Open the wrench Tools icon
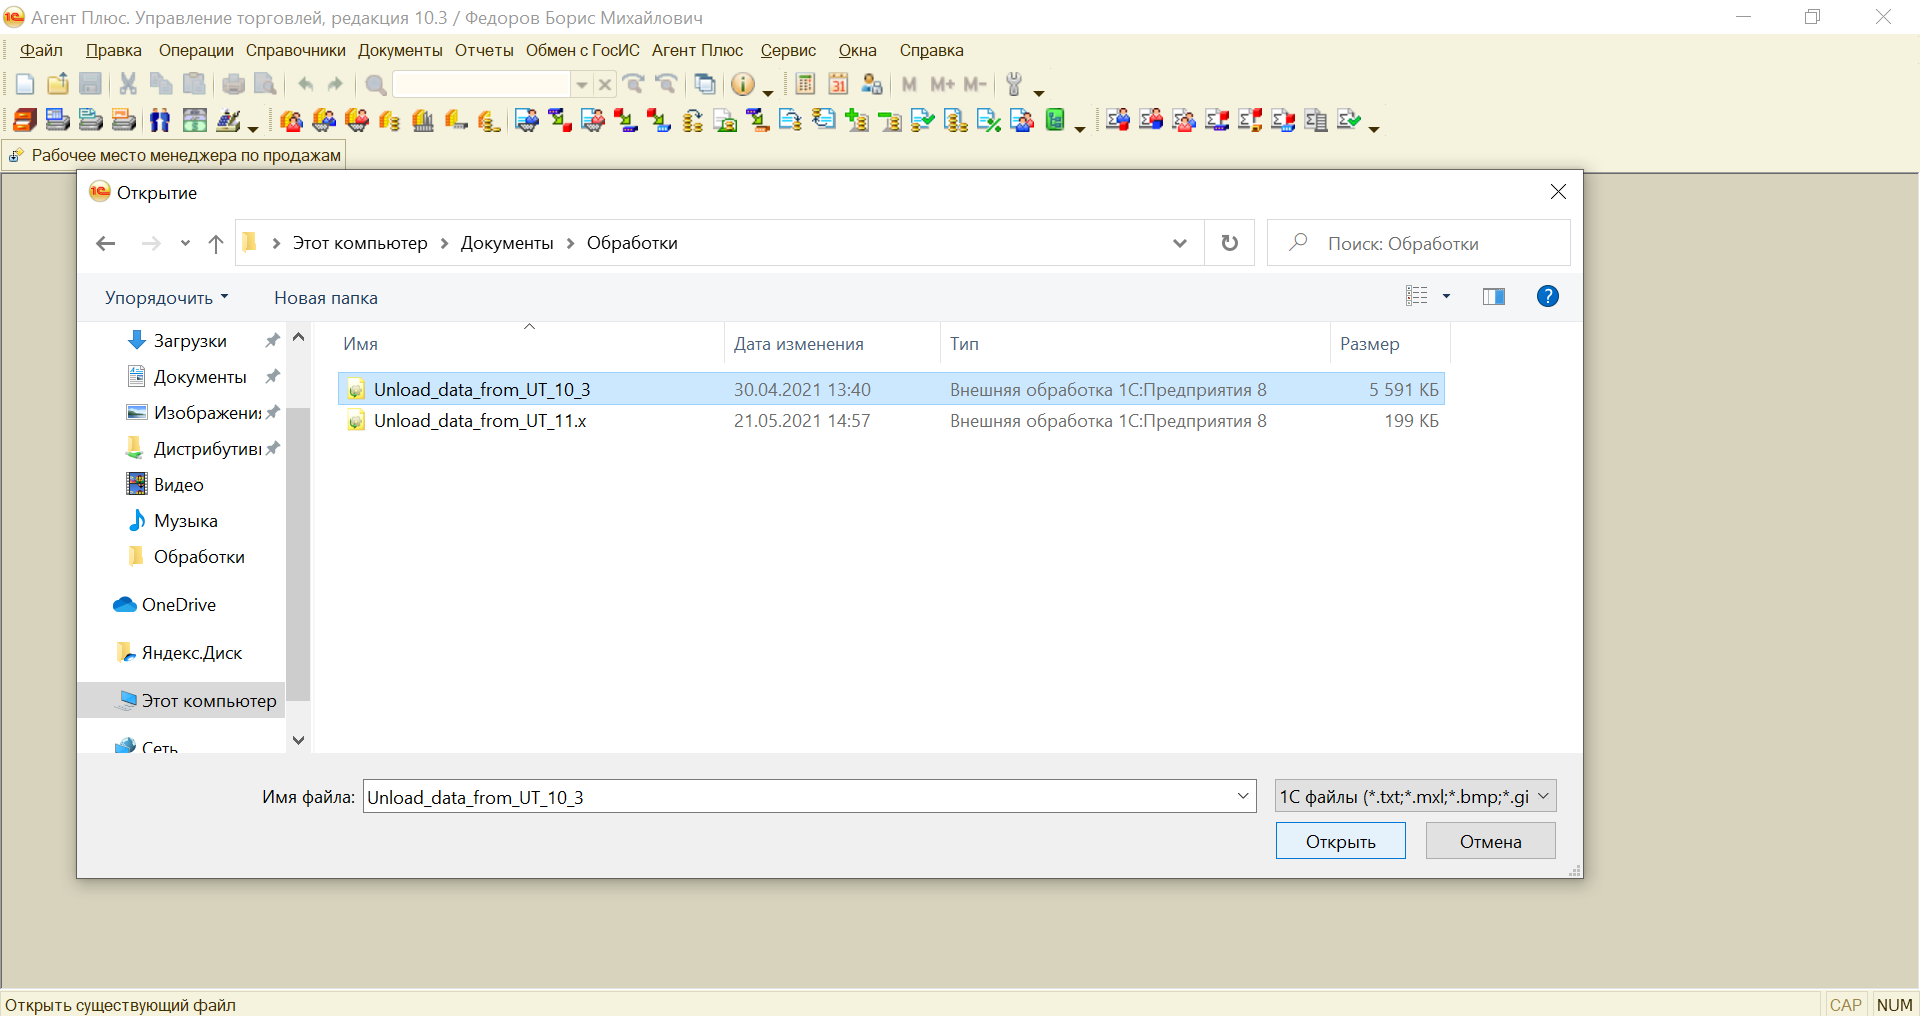Image resolution: width=1920 pixels, height=1016 pixels. [x=1014, y=84]
